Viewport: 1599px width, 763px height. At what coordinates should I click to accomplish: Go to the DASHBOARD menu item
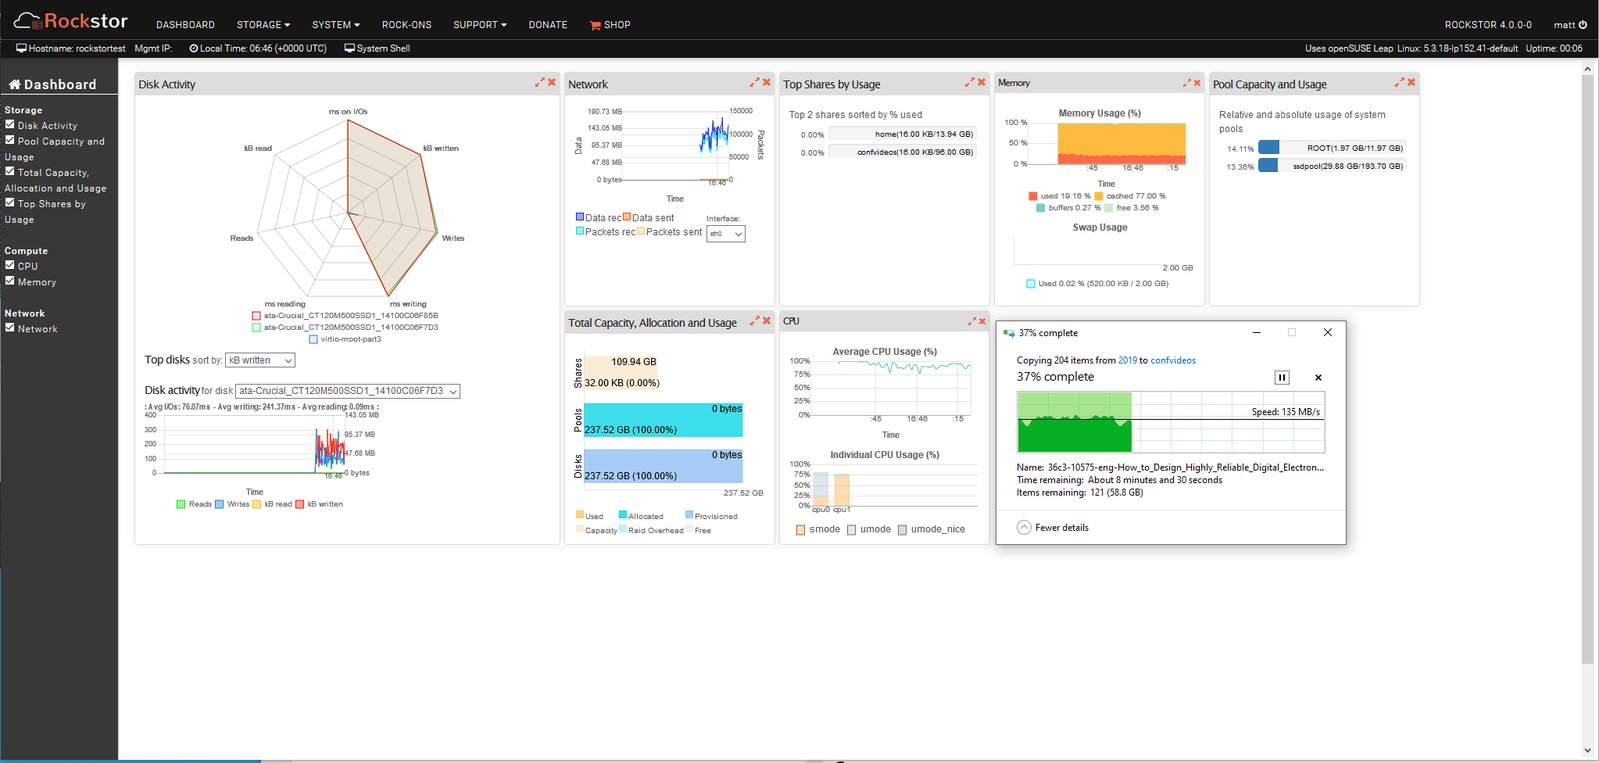pyautogui.click(x=185, y=25)
